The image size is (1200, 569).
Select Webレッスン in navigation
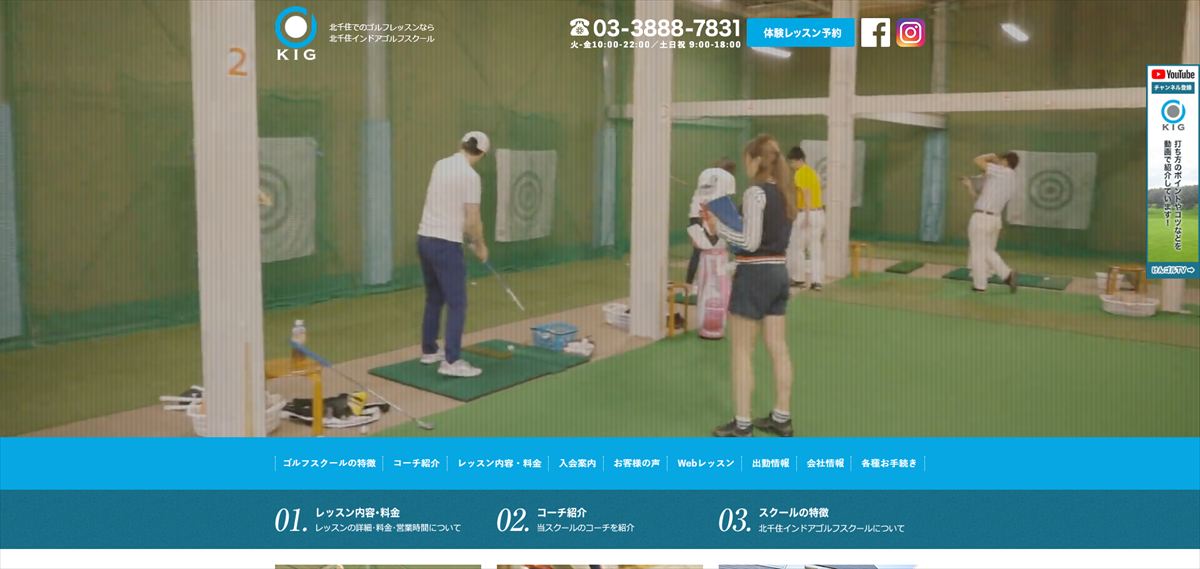coord(705,464)
